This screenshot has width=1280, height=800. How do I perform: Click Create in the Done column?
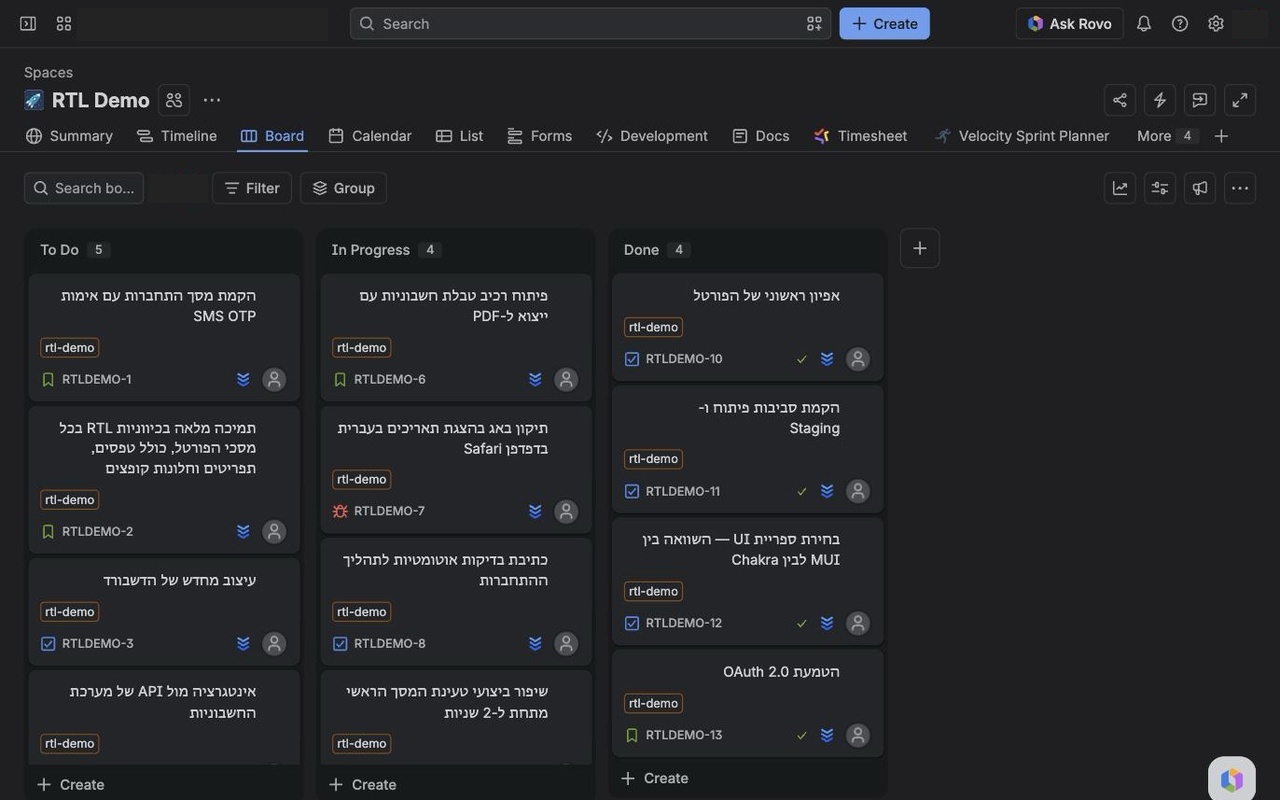(x=655, y=778)
